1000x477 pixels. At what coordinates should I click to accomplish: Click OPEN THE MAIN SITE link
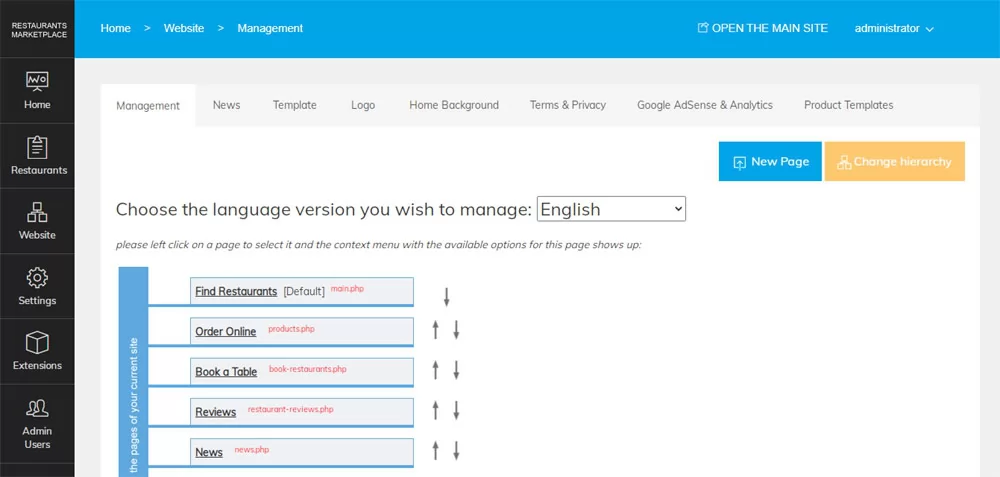[x=770, y=28]
